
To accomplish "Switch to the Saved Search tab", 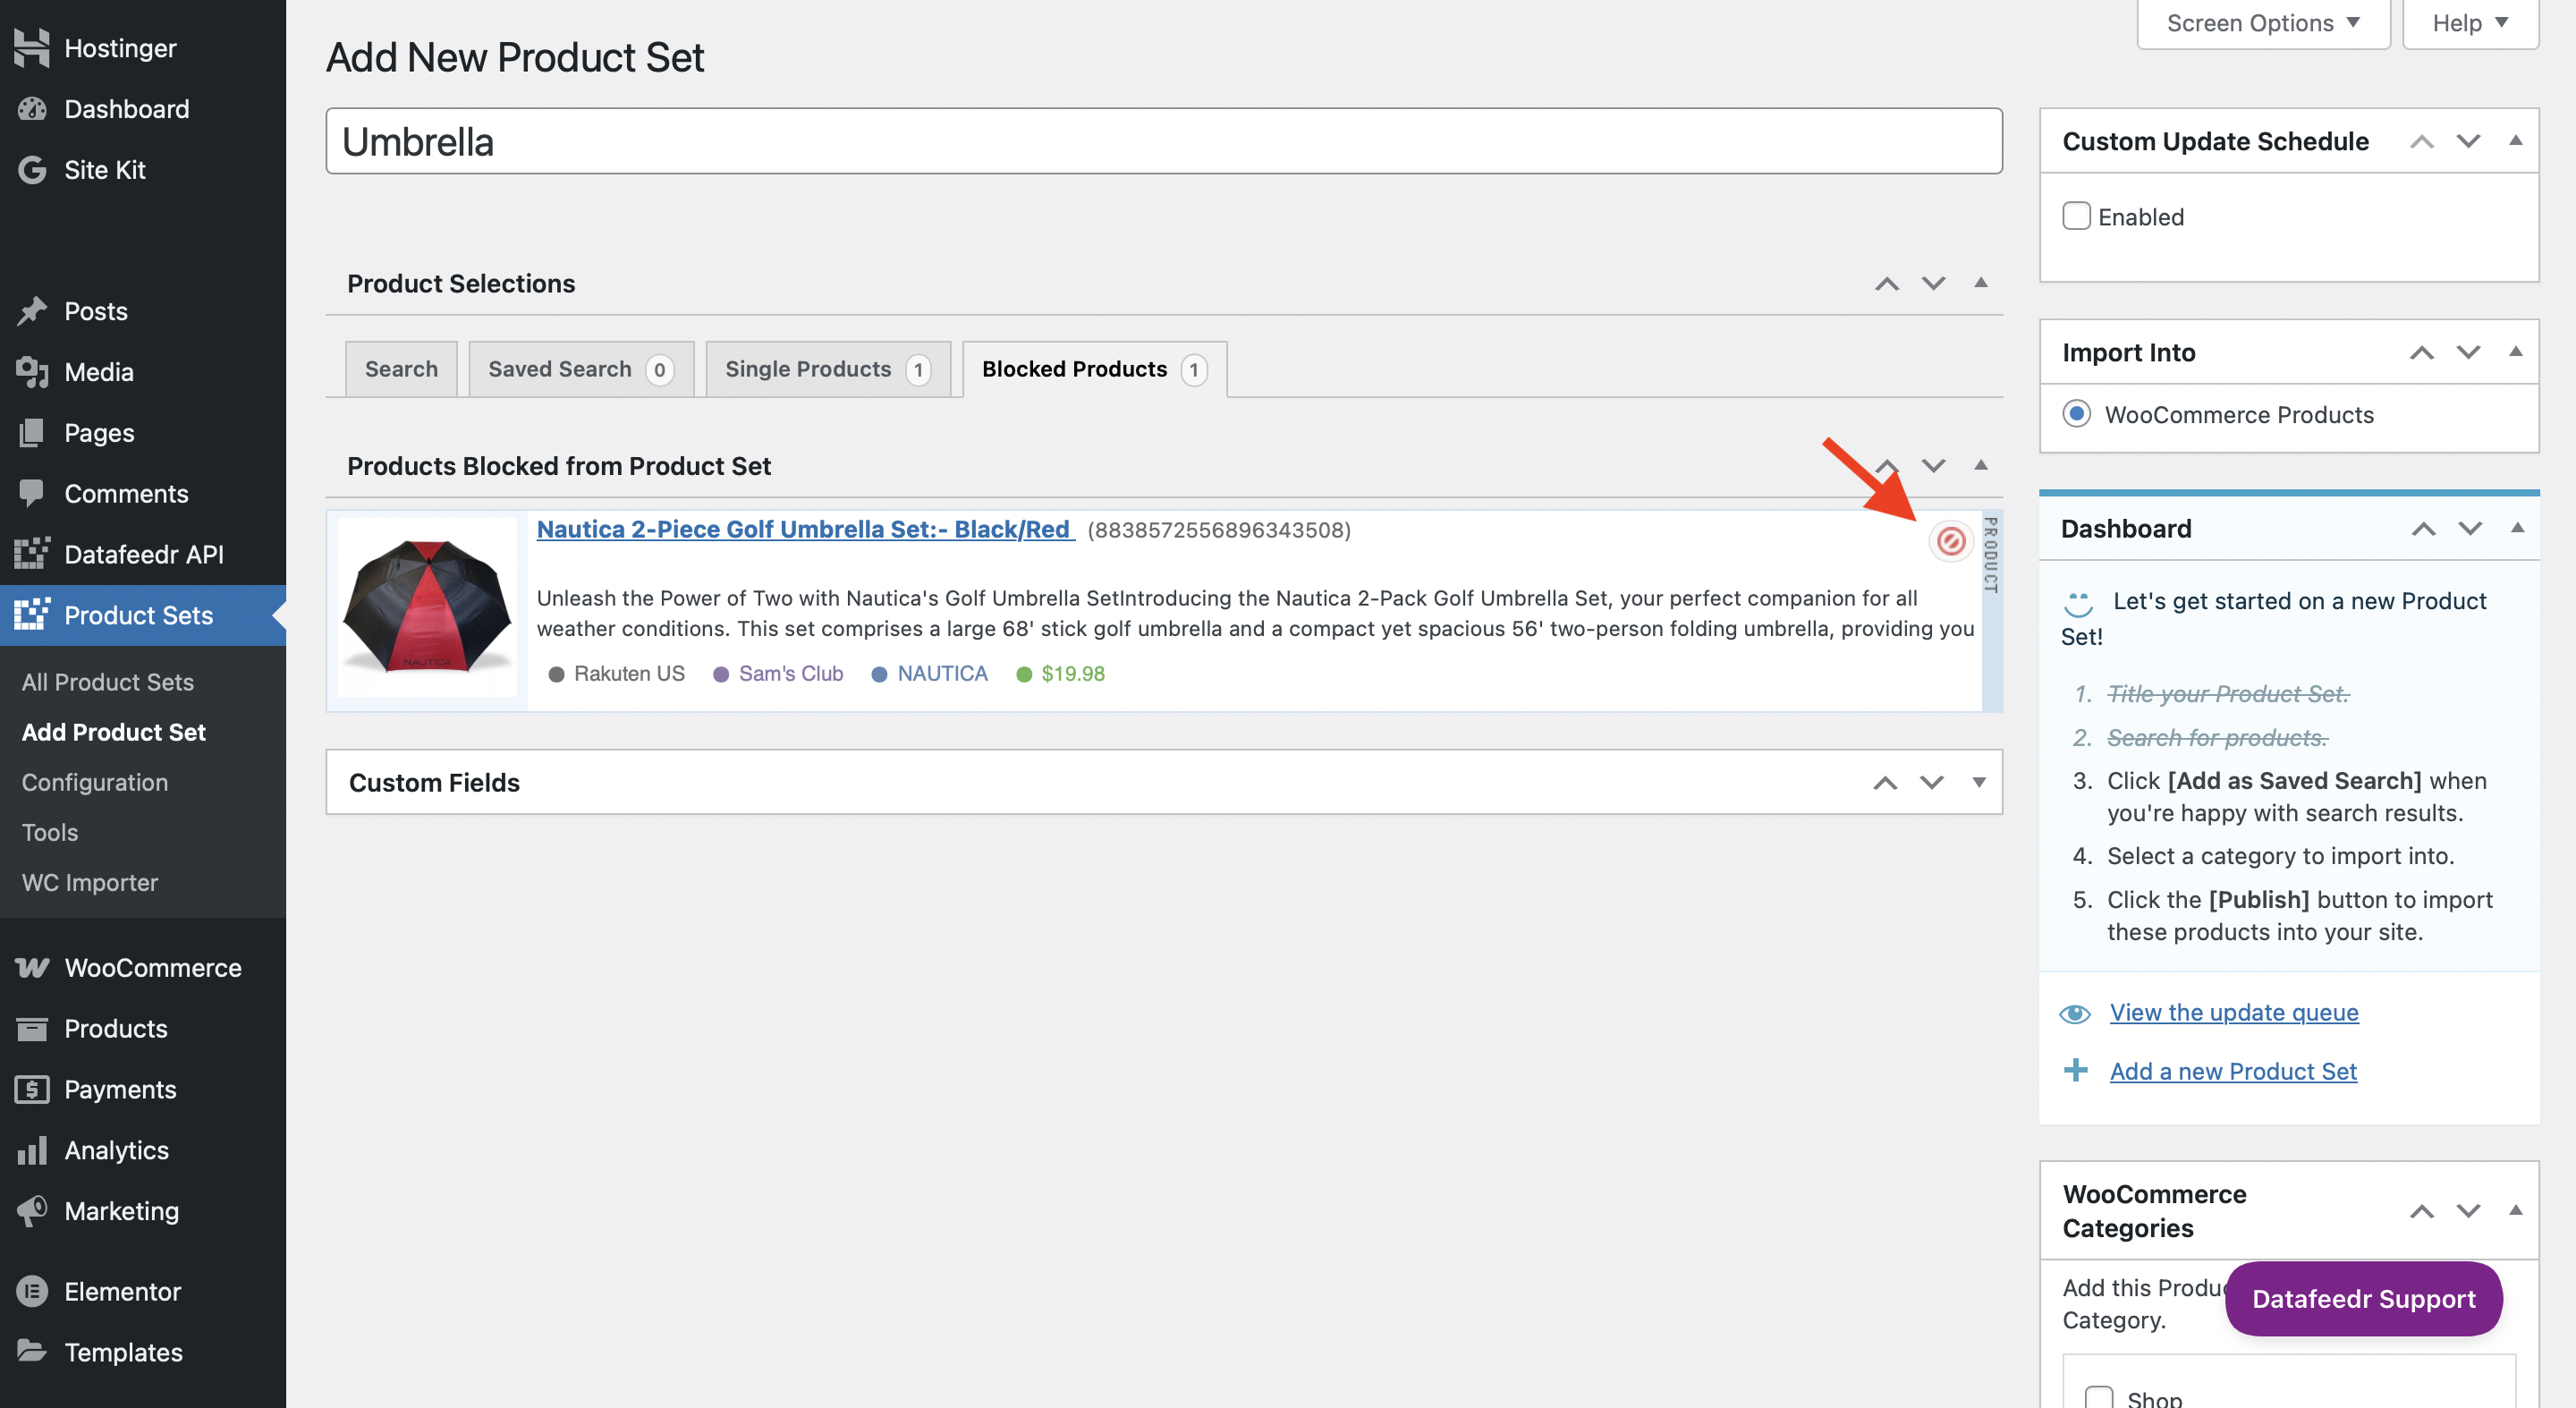I will click(x=581, y=369).
